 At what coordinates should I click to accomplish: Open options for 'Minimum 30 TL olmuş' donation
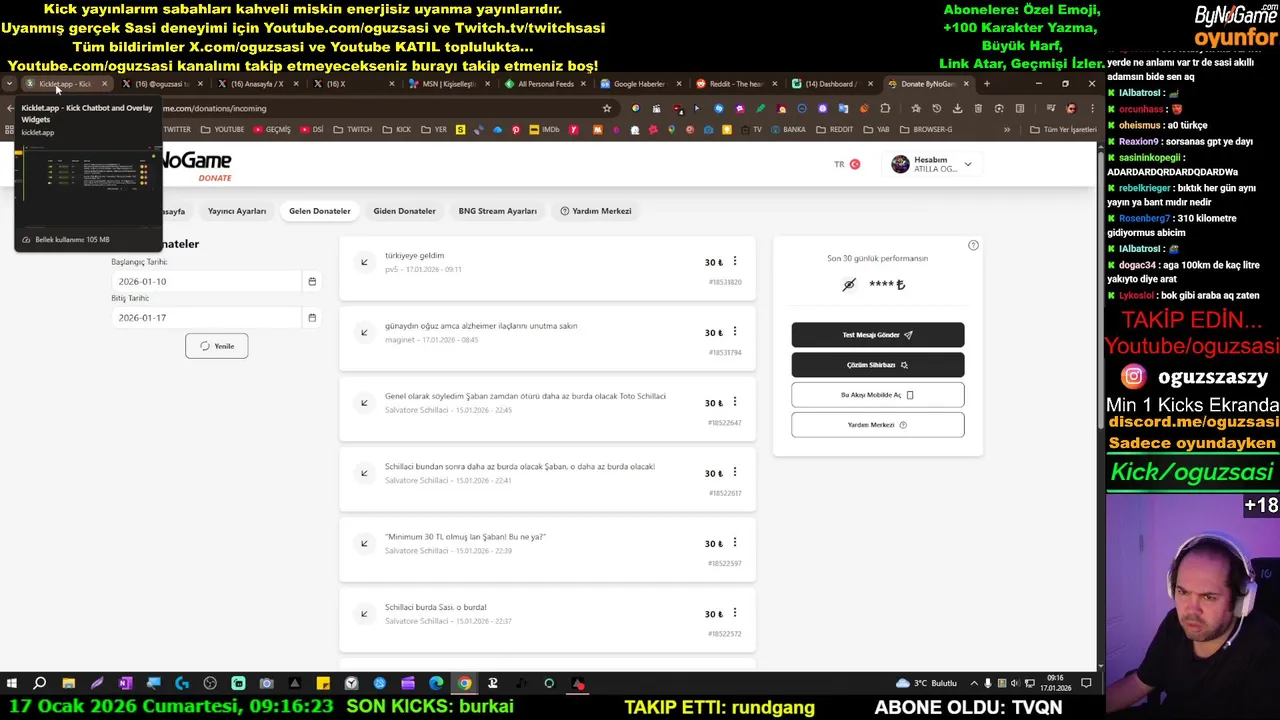735,542
